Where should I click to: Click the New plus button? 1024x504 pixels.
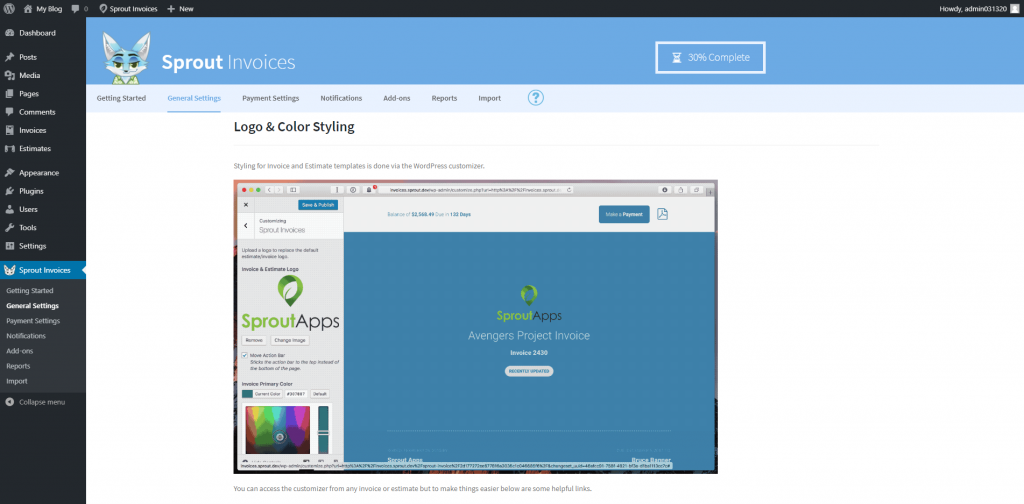click(x=180, y=9)
